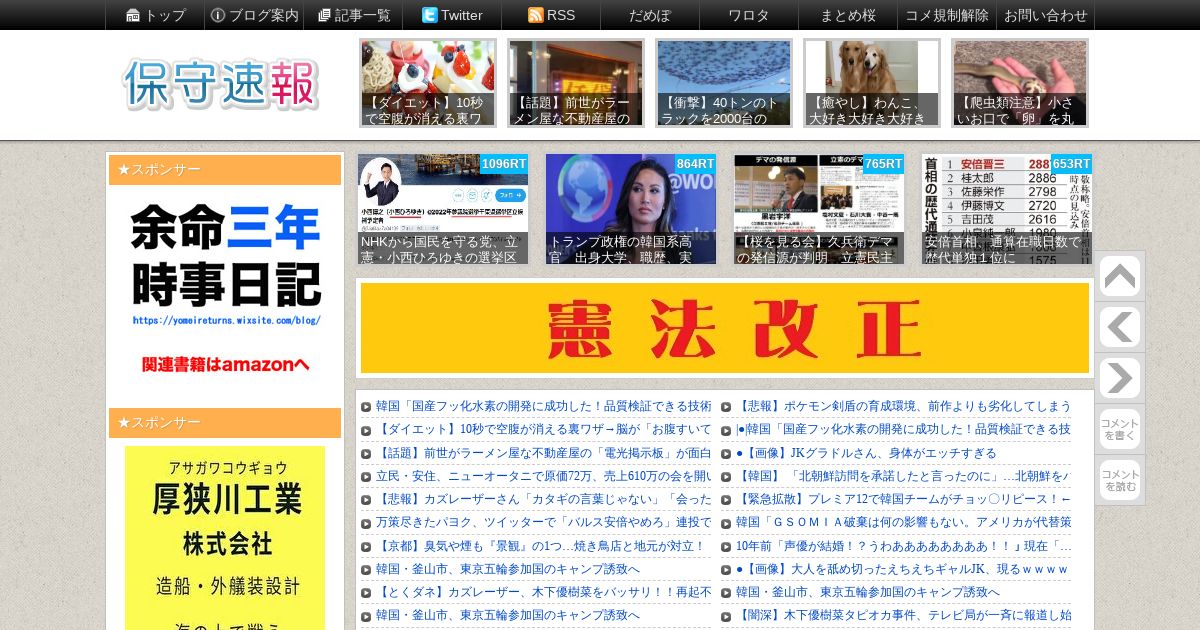Open まとめ桜 menu item
Screen dimensions: 1200x630
pos(847,15)
